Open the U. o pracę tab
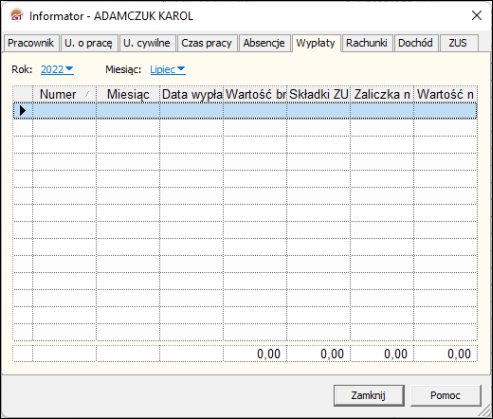Viewport: 493px width, 419px height. pyautogui.click(x=89, y=43)
